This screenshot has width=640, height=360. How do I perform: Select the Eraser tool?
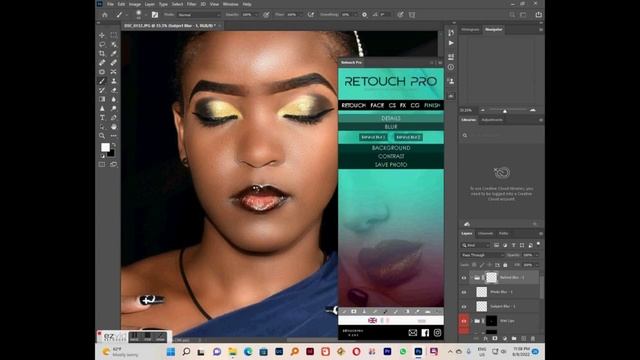tap(113, 90)
